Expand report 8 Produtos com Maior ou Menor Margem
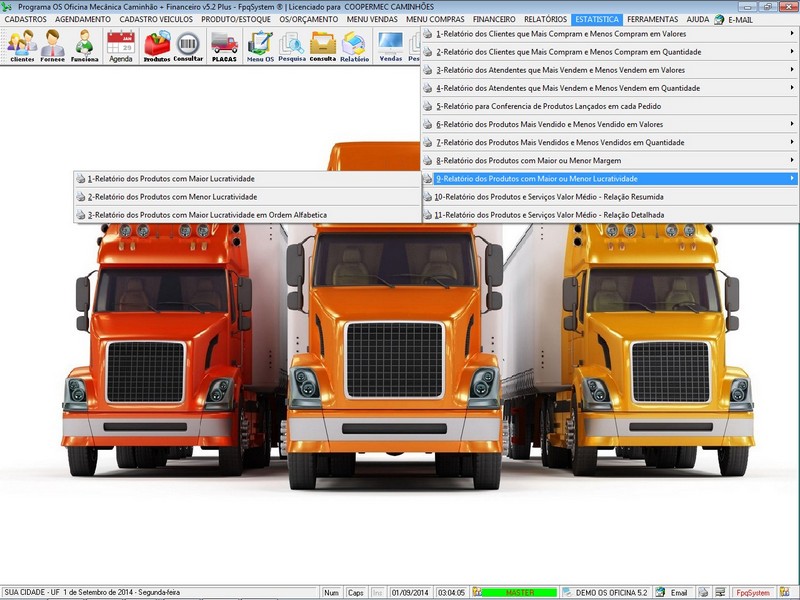This screenshot has height=600, width=800. 610,161
